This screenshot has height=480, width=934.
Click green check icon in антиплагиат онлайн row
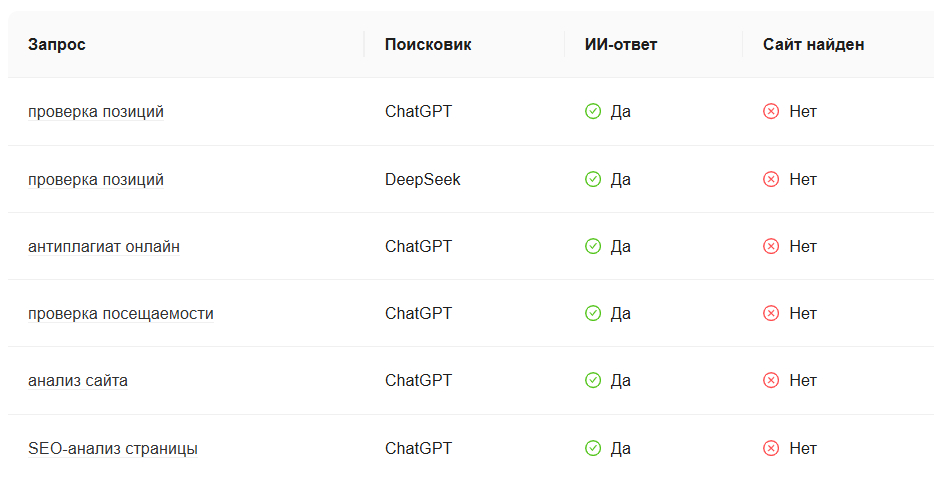click(593, 246)
